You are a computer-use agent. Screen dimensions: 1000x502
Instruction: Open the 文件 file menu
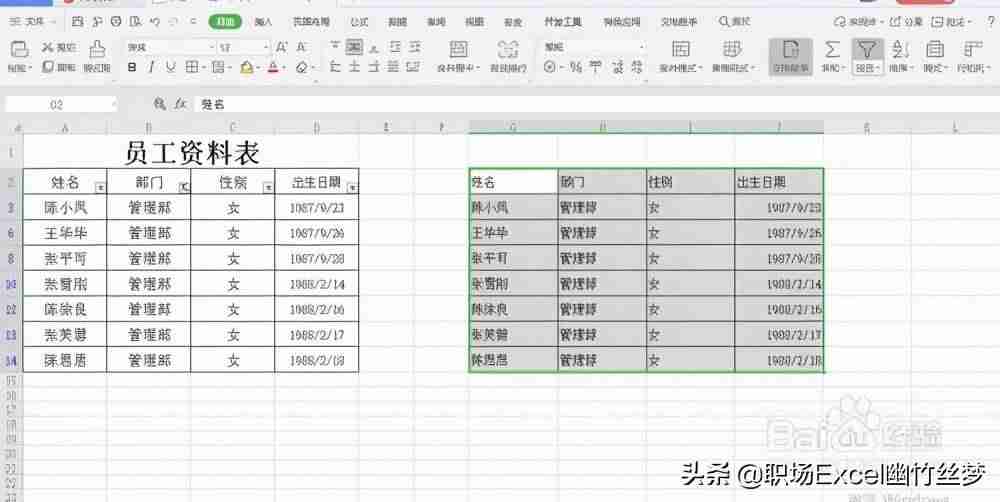tap(31, 22)
